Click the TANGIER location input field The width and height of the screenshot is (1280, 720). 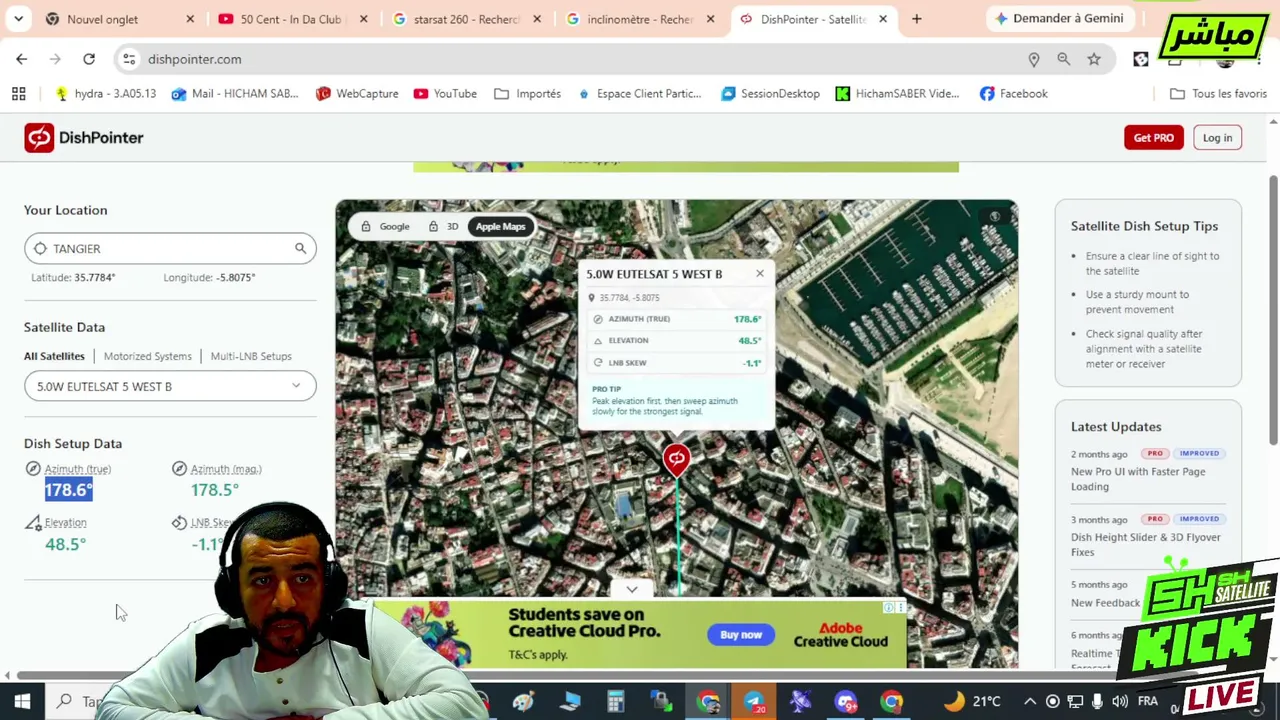[170, 248]
